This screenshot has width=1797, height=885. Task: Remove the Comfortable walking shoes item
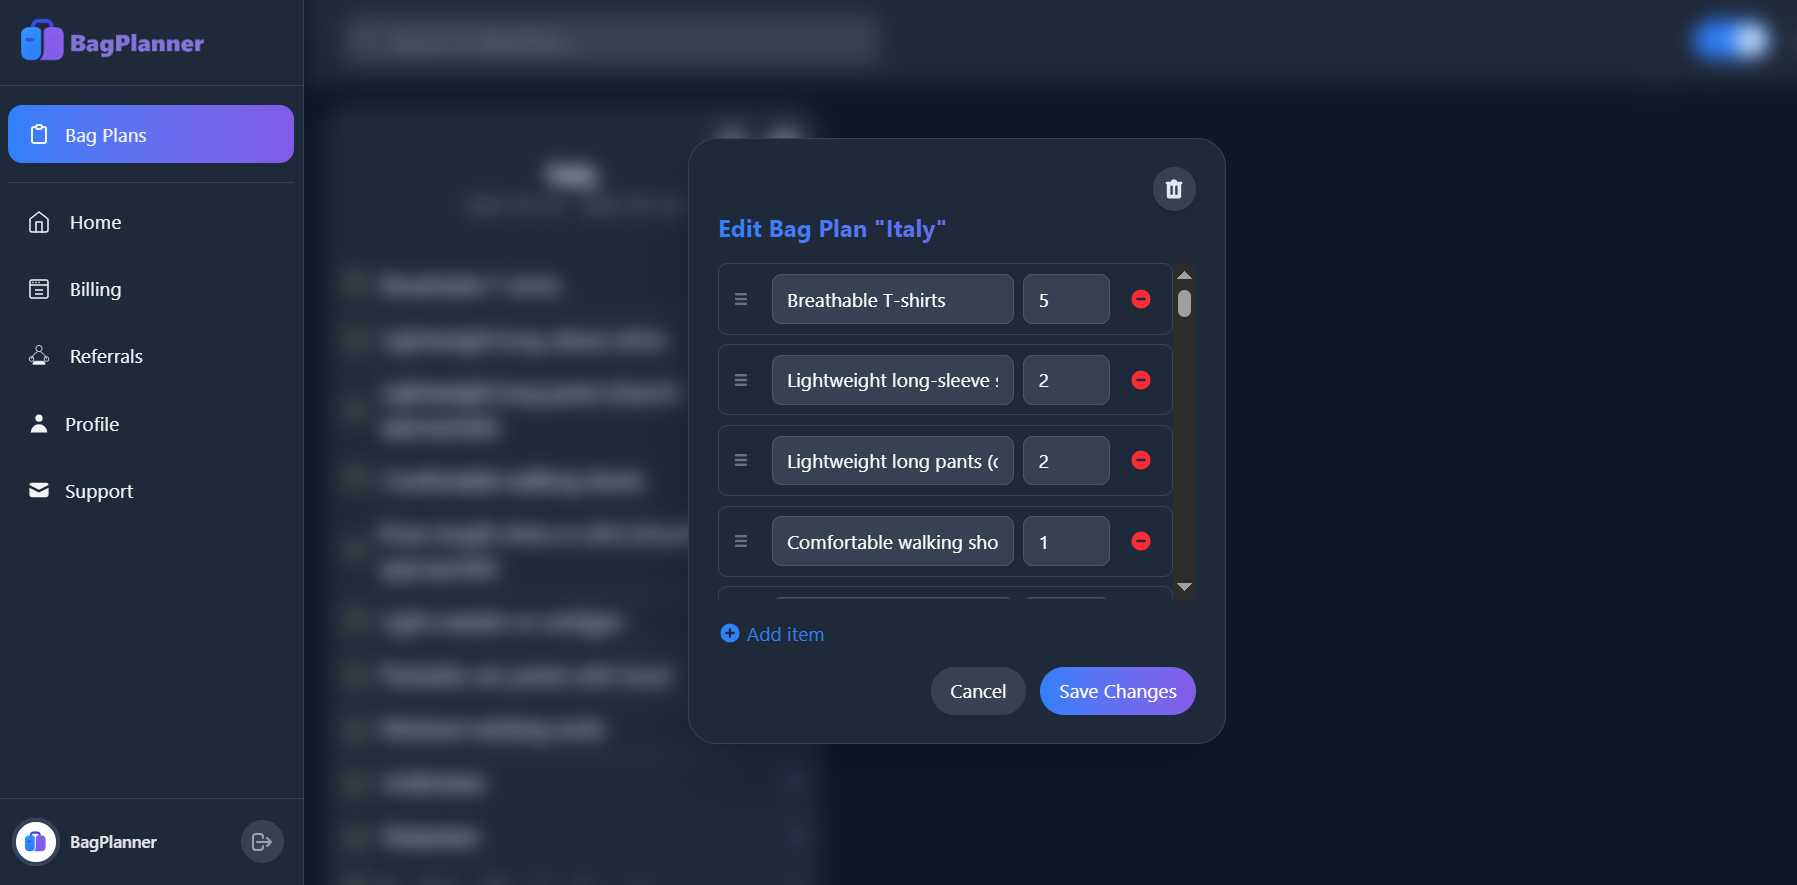(1140, 541)
